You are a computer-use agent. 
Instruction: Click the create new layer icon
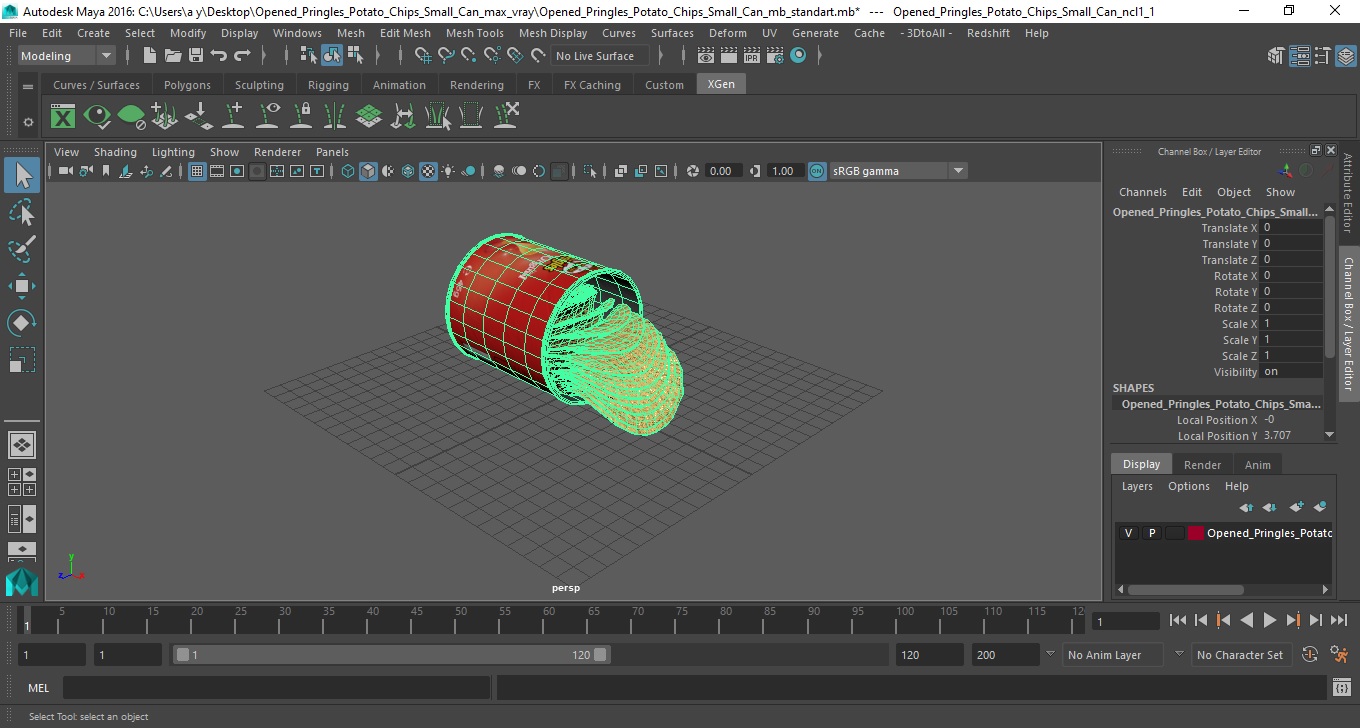1297,508
